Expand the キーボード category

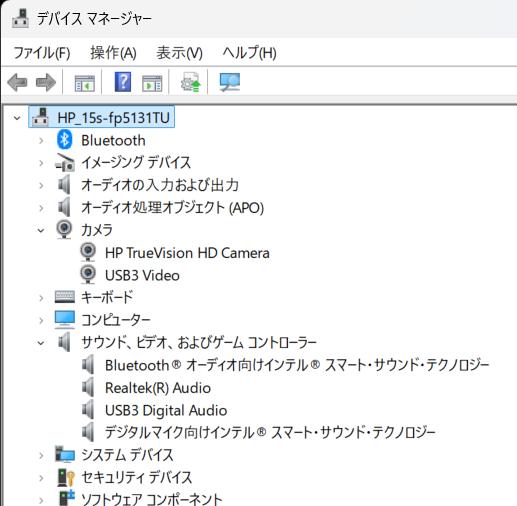(x=41, y=298)
